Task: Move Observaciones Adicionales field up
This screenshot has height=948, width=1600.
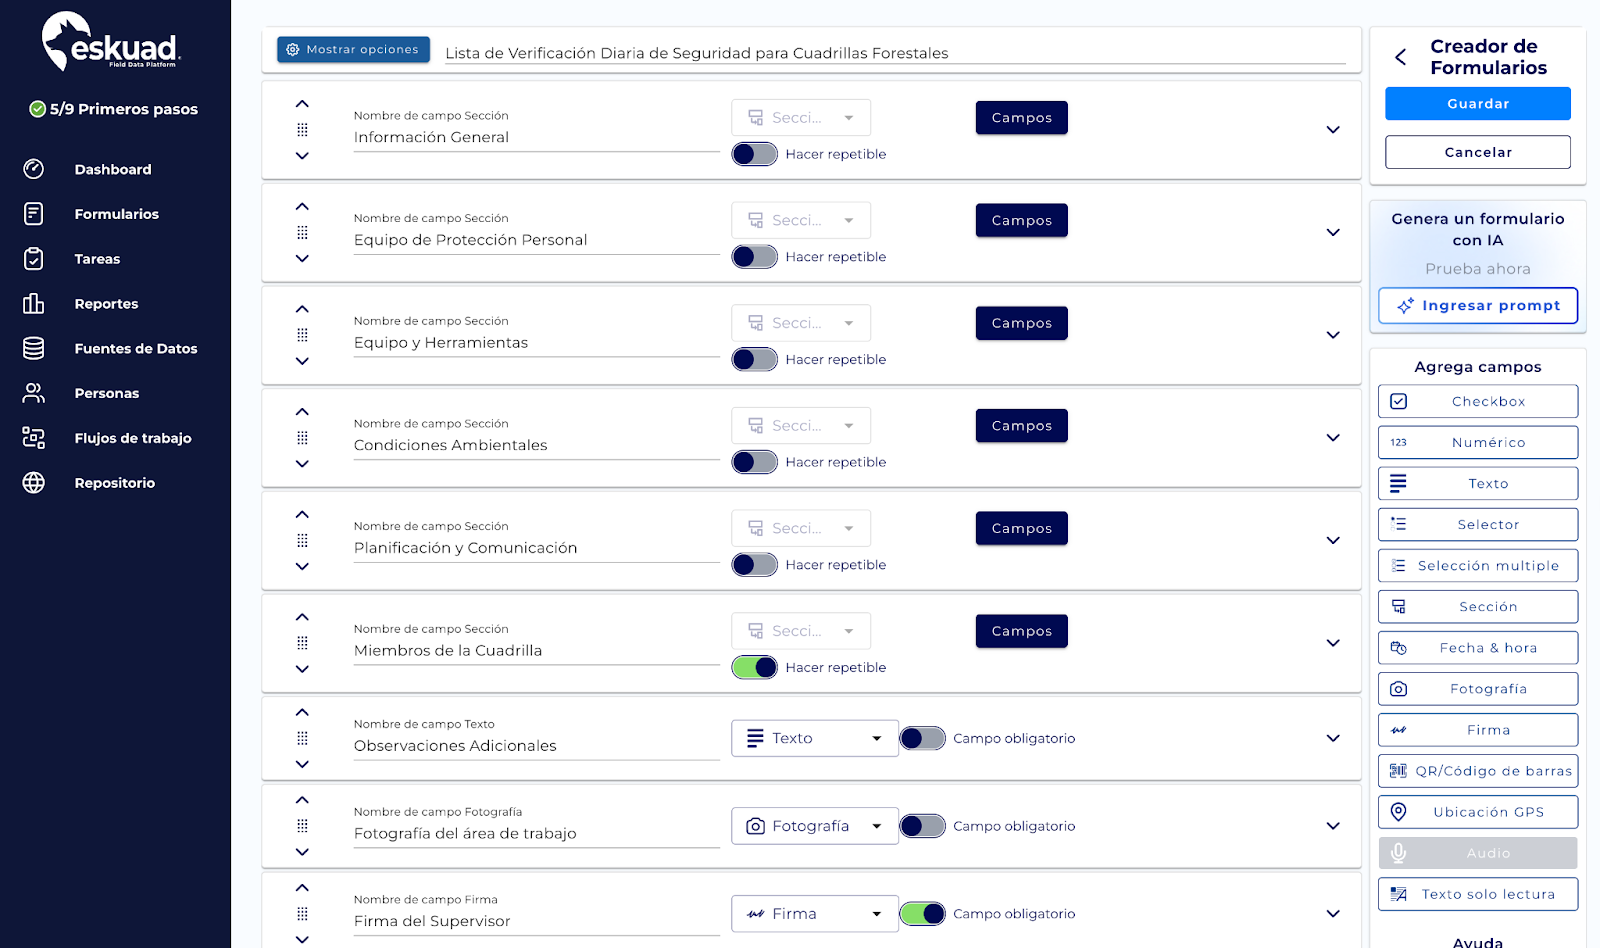Action: point(302,712)
